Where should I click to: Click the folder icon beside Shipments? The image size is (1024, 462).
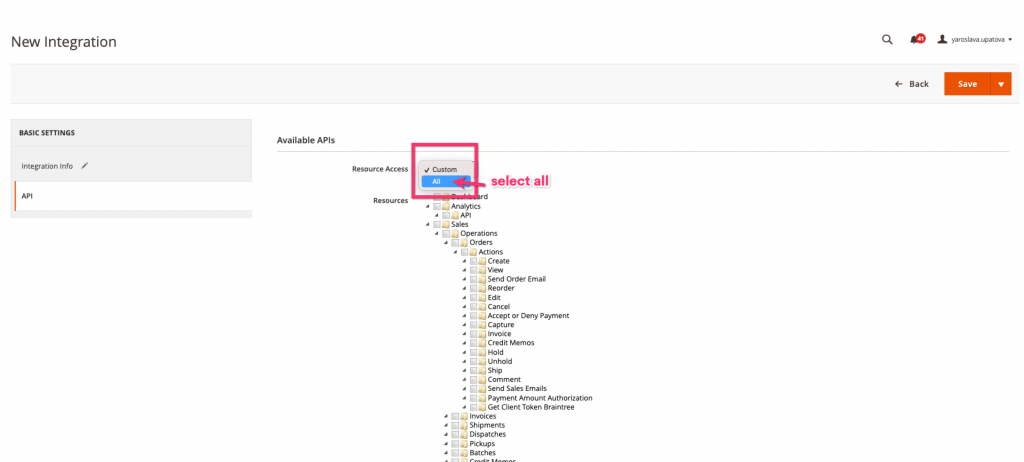pyautogui.click(x=464, y=425)
